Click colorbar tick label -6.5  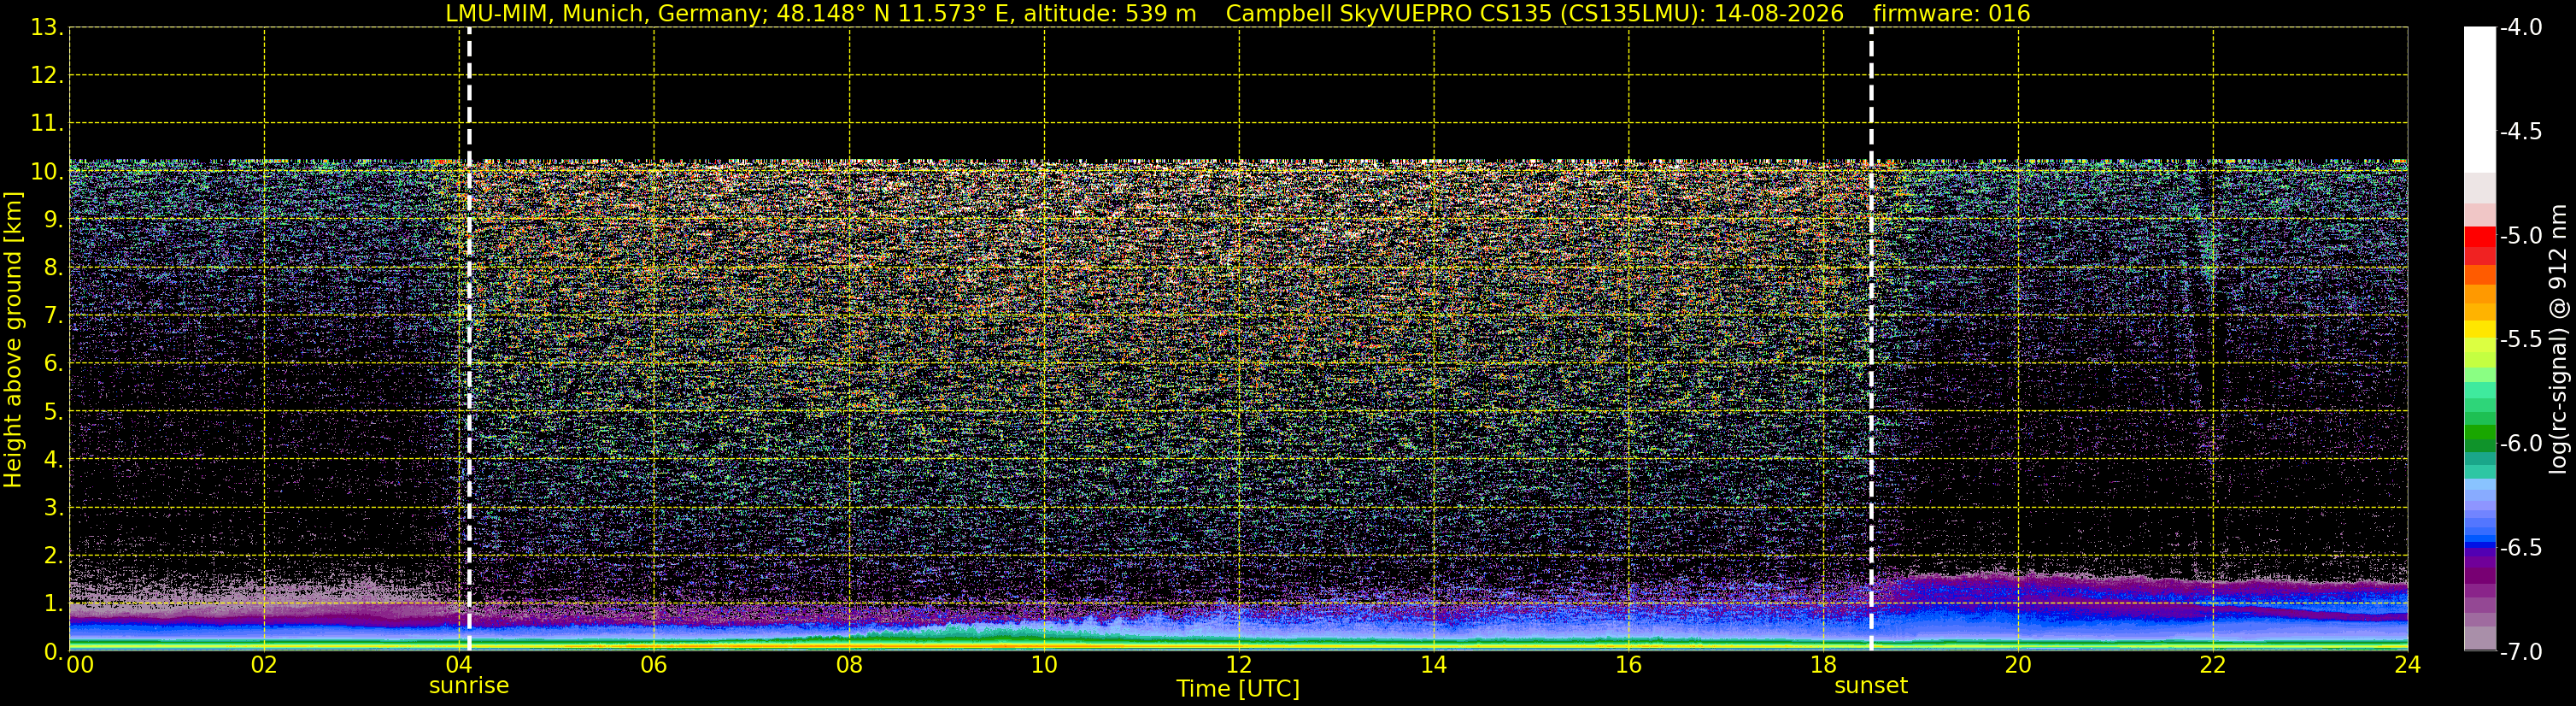point(2521,548)
